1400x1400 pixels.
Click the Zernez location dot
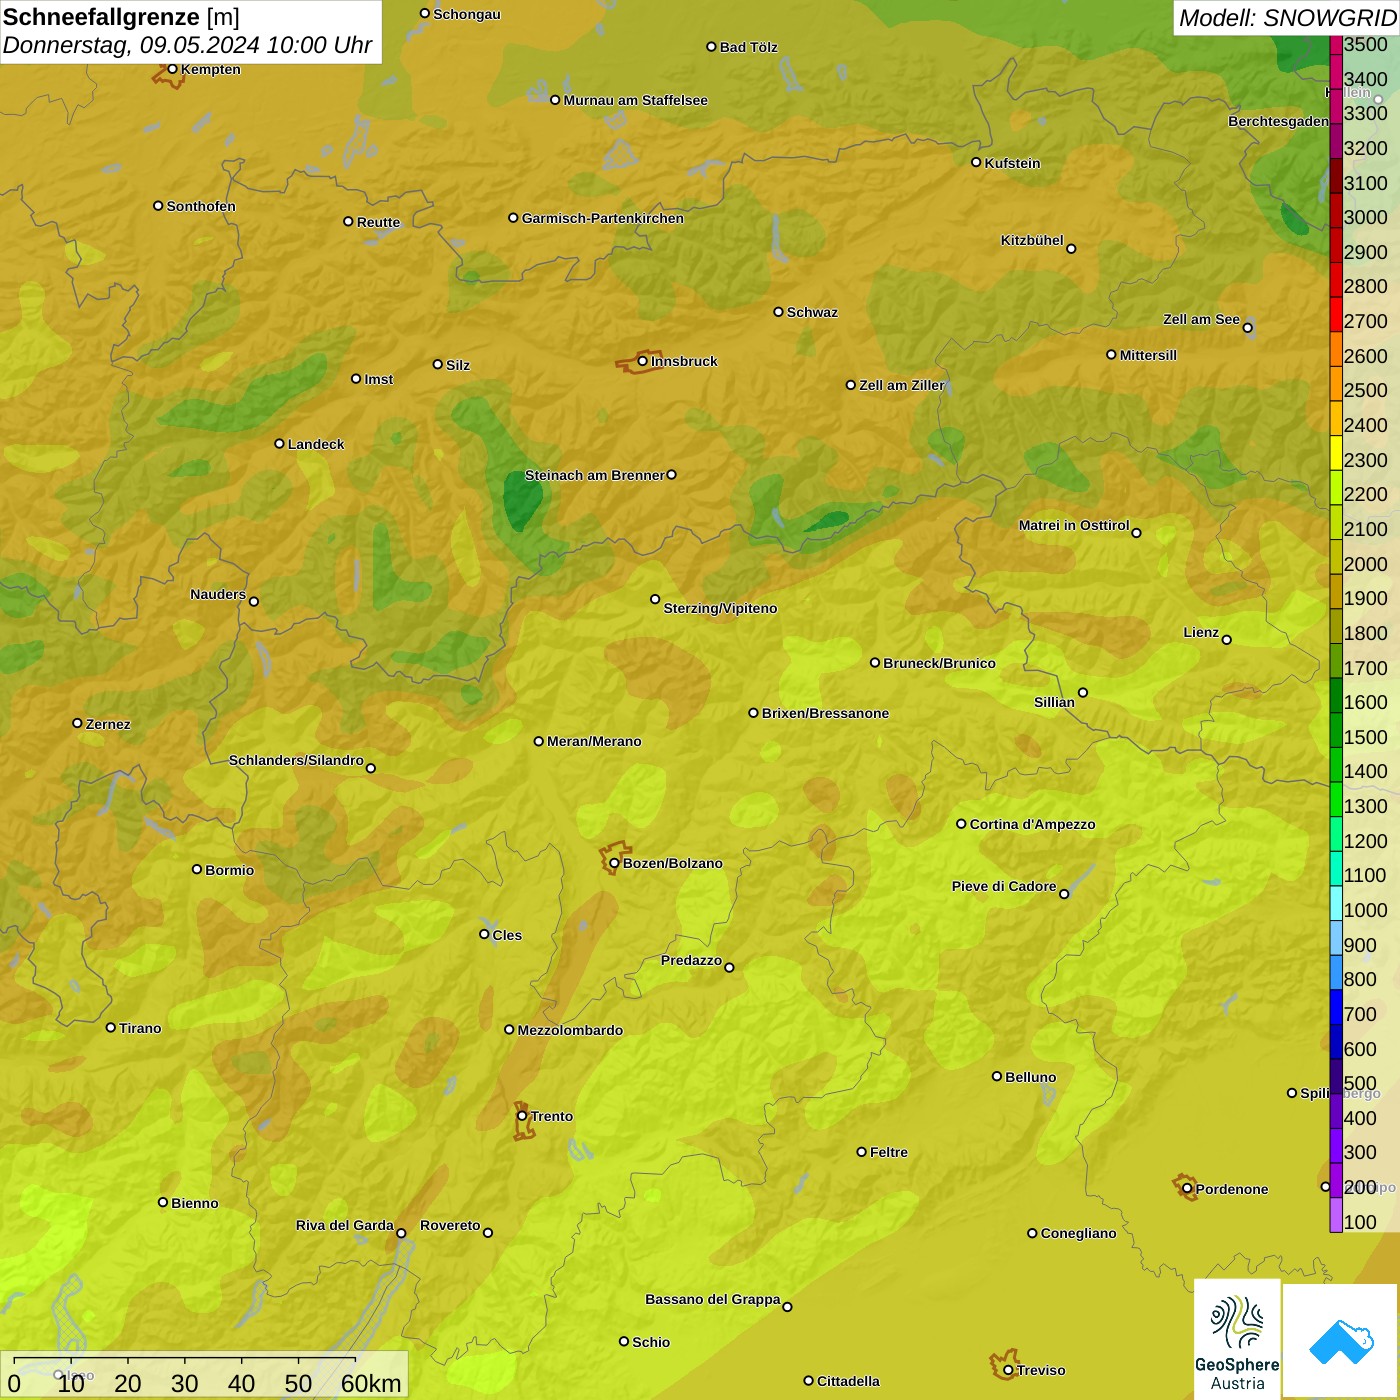tap(77, 723)
